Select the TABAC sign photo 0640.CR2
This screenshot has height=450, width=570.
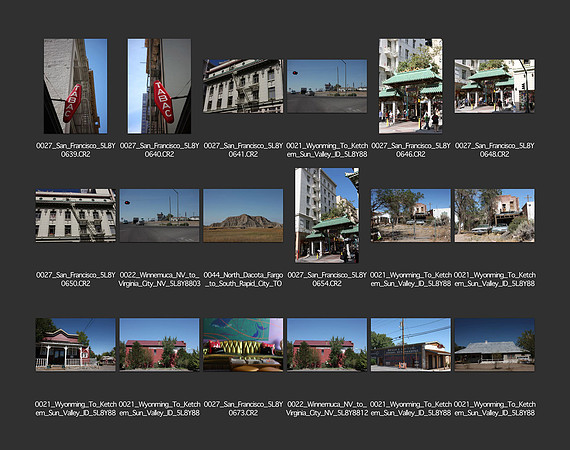[x=159, y=86]
